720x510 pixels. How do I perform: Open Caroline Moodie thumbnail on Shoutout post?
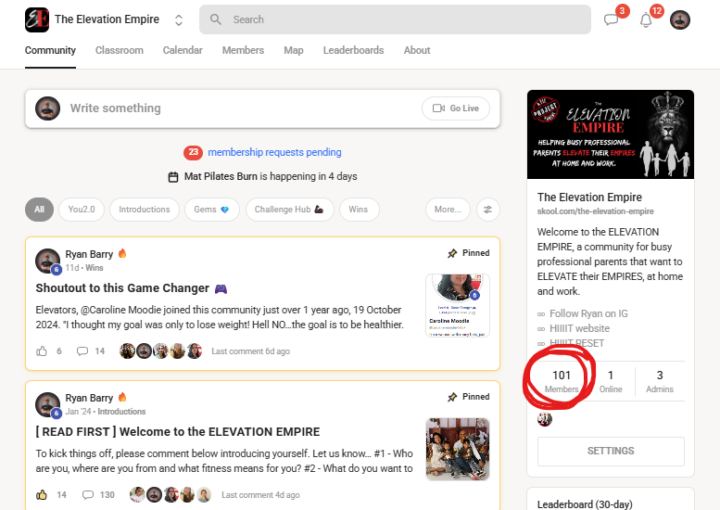pyautogui.click(x=457, y=305)
